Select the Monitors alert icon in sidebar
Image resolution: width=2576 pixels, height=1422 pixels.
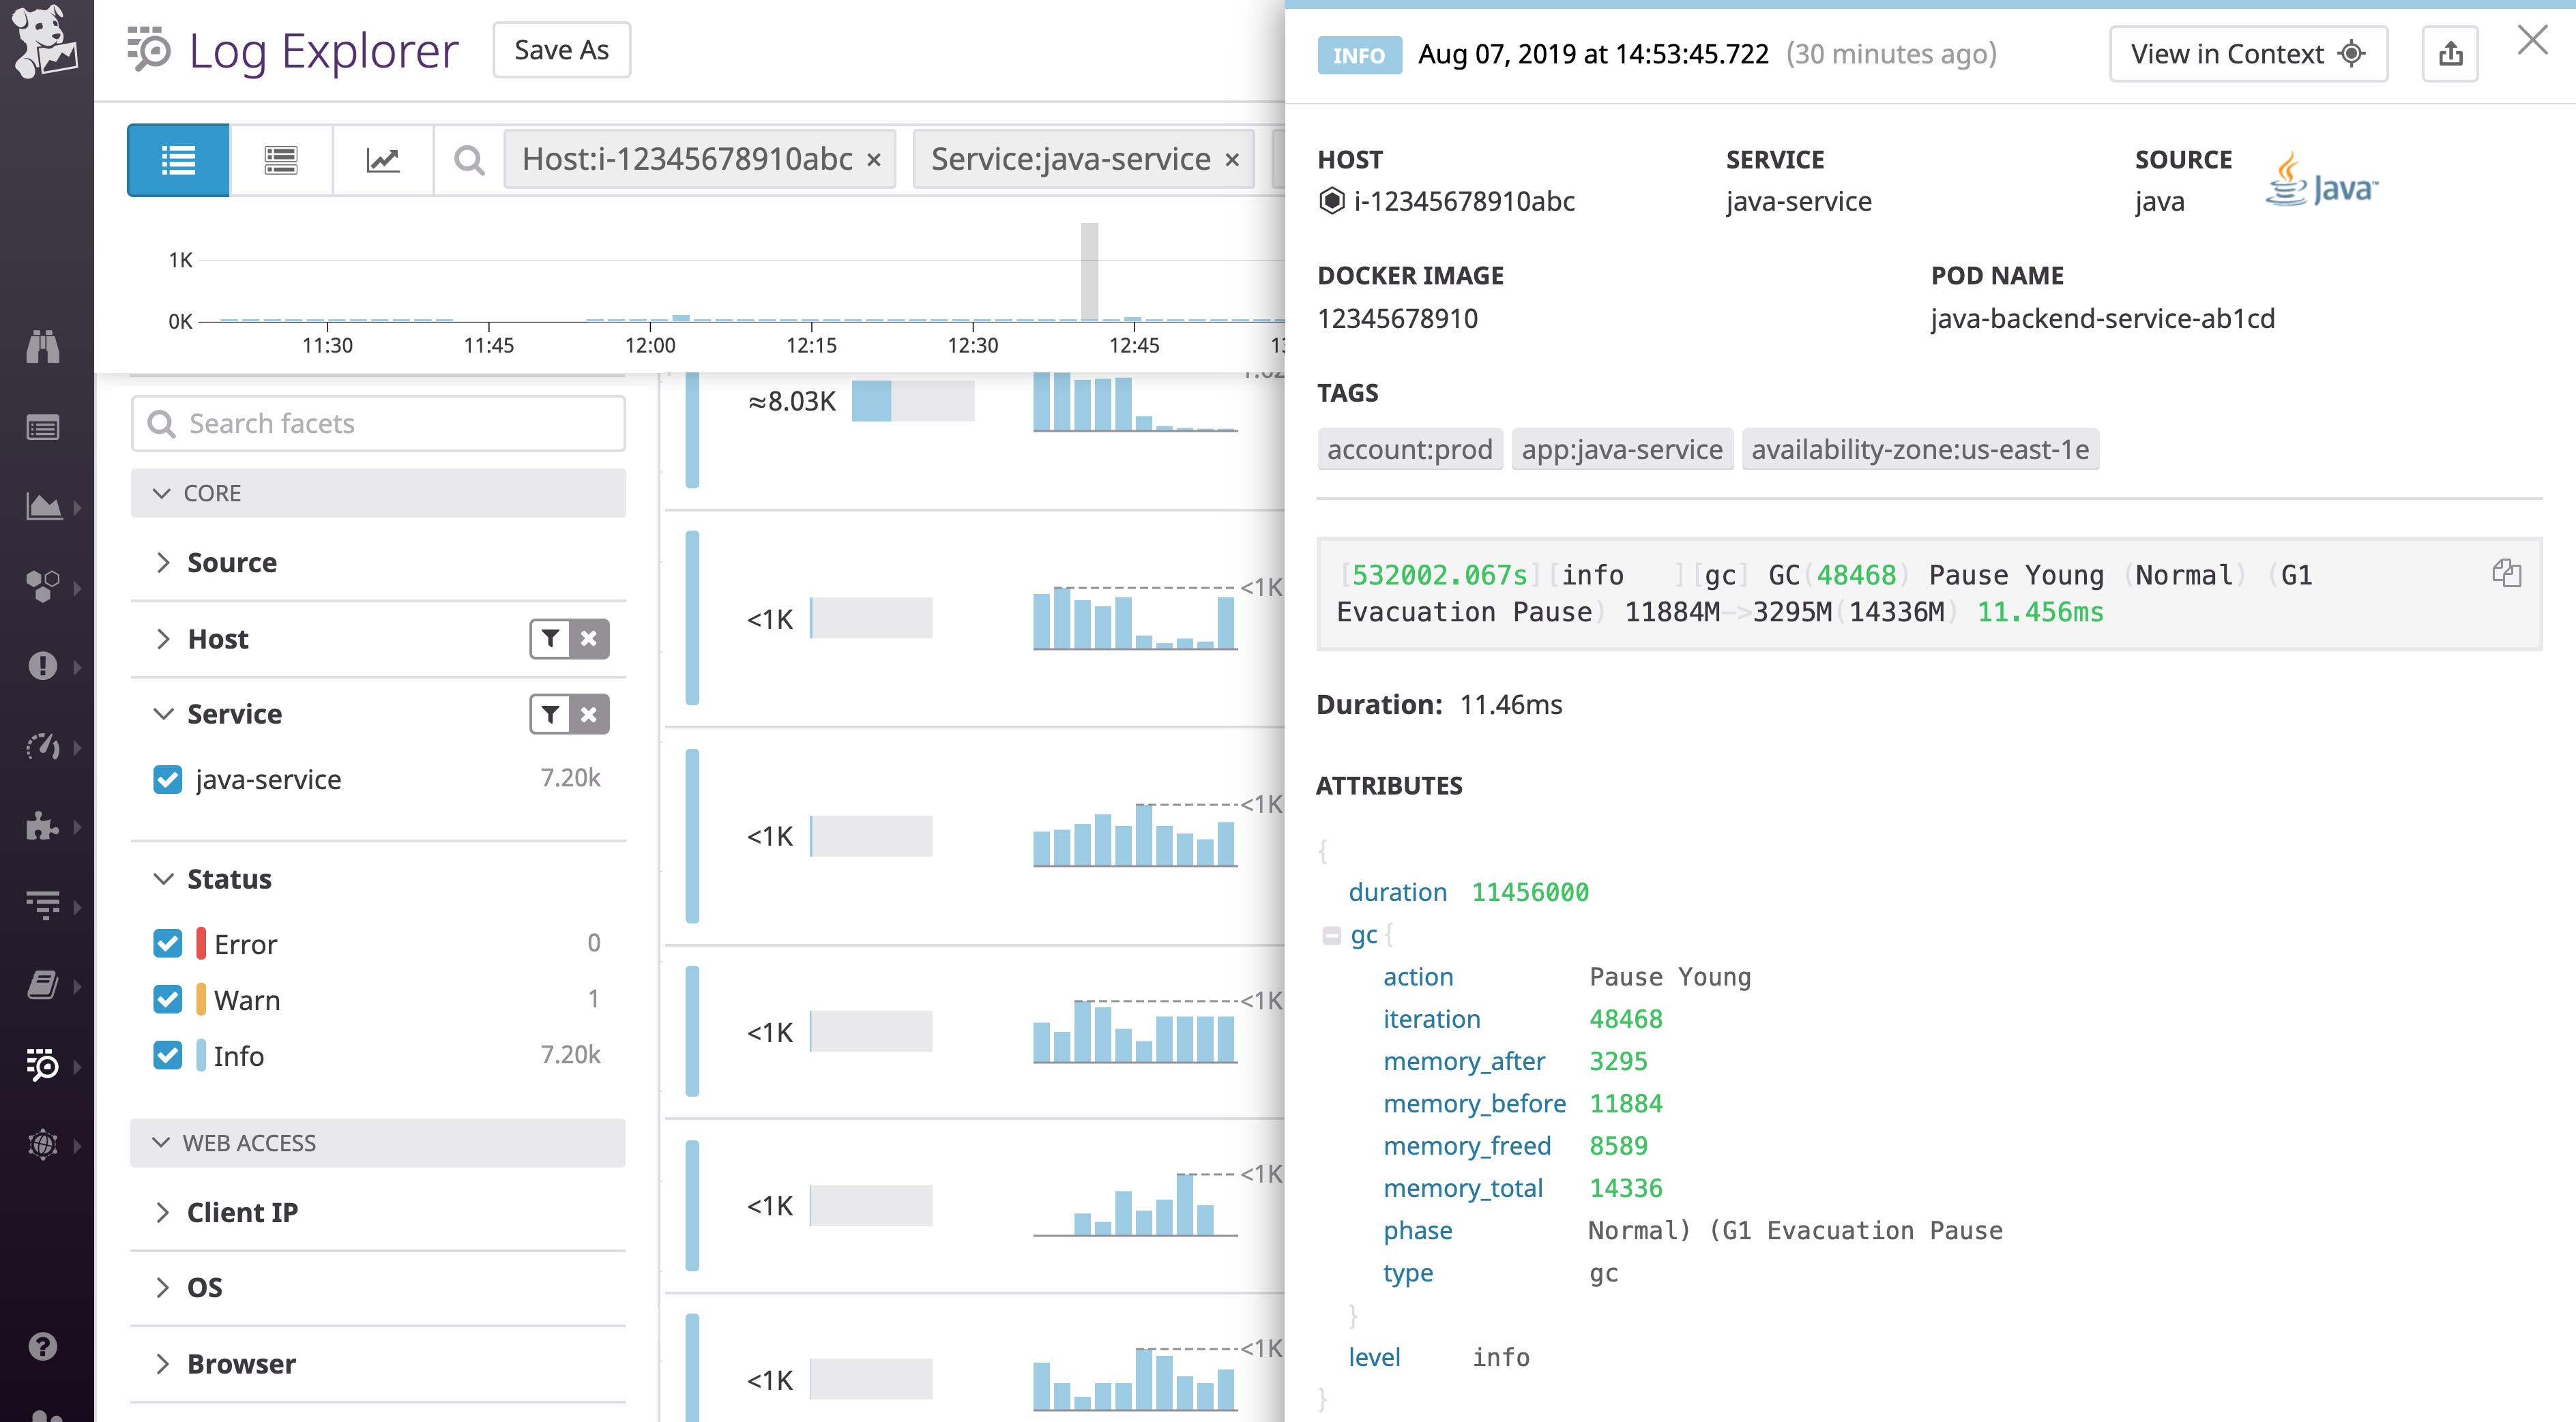click(x=44, y=665)
